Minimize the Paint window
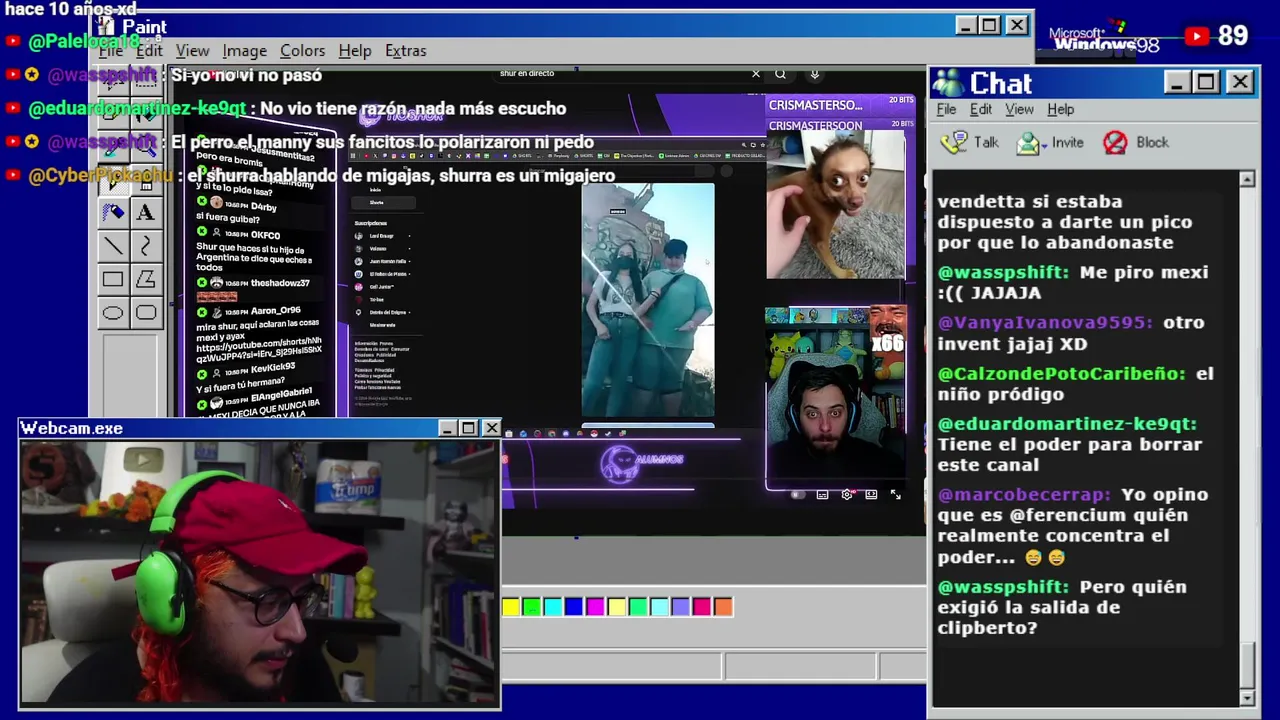The width and height of the screenshot is (1280, 720). pyautogui.click(x=965, y=25)
